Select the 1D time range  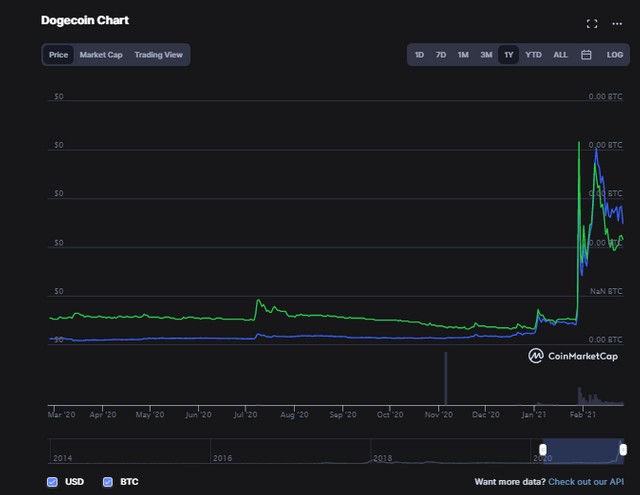click(419, 55)
